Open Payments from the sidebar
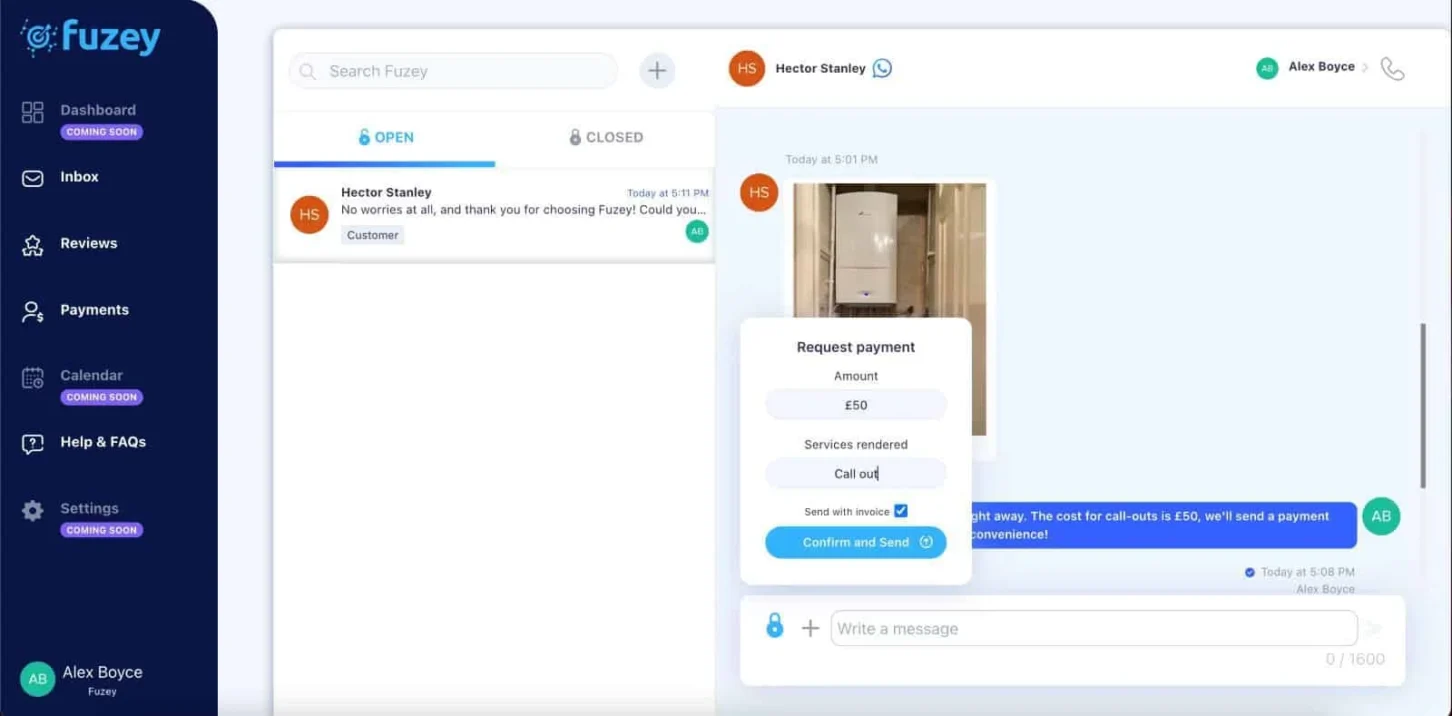 (94, 310)
